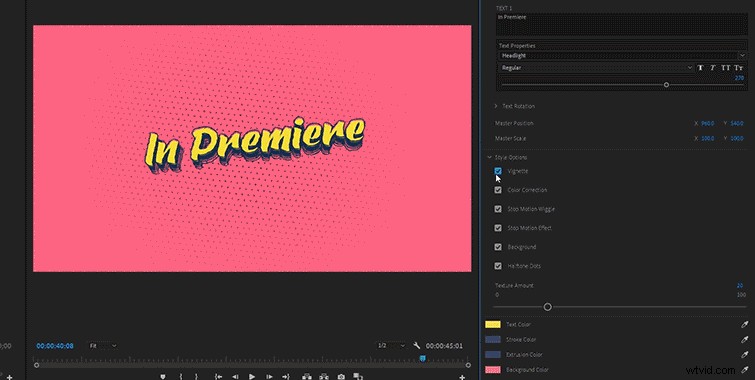Click the Extract button
755x380 pixels.
[324, 377]
